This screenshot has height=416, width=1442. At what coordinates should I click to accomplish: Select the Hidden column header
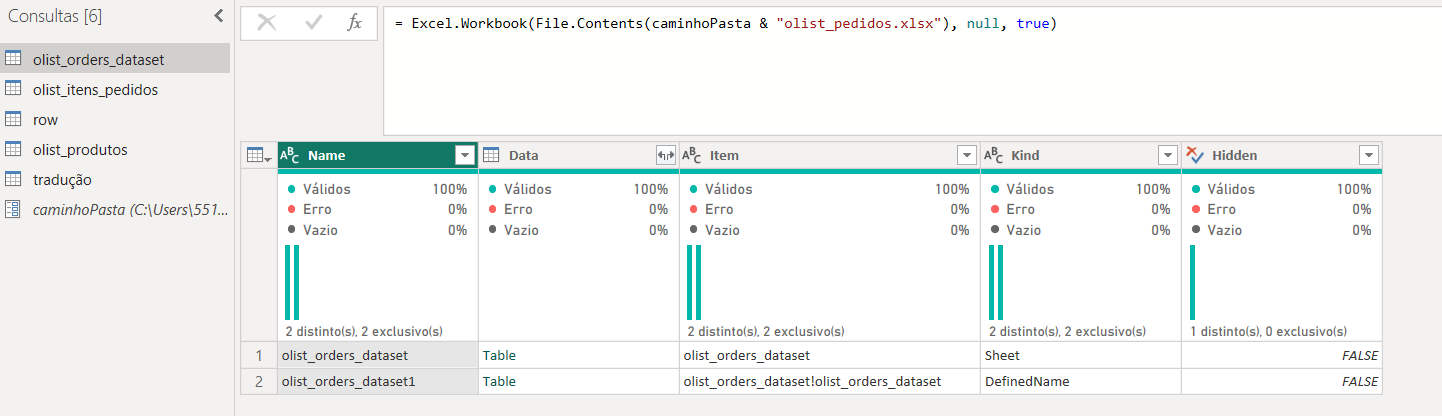pos(1282,155)
